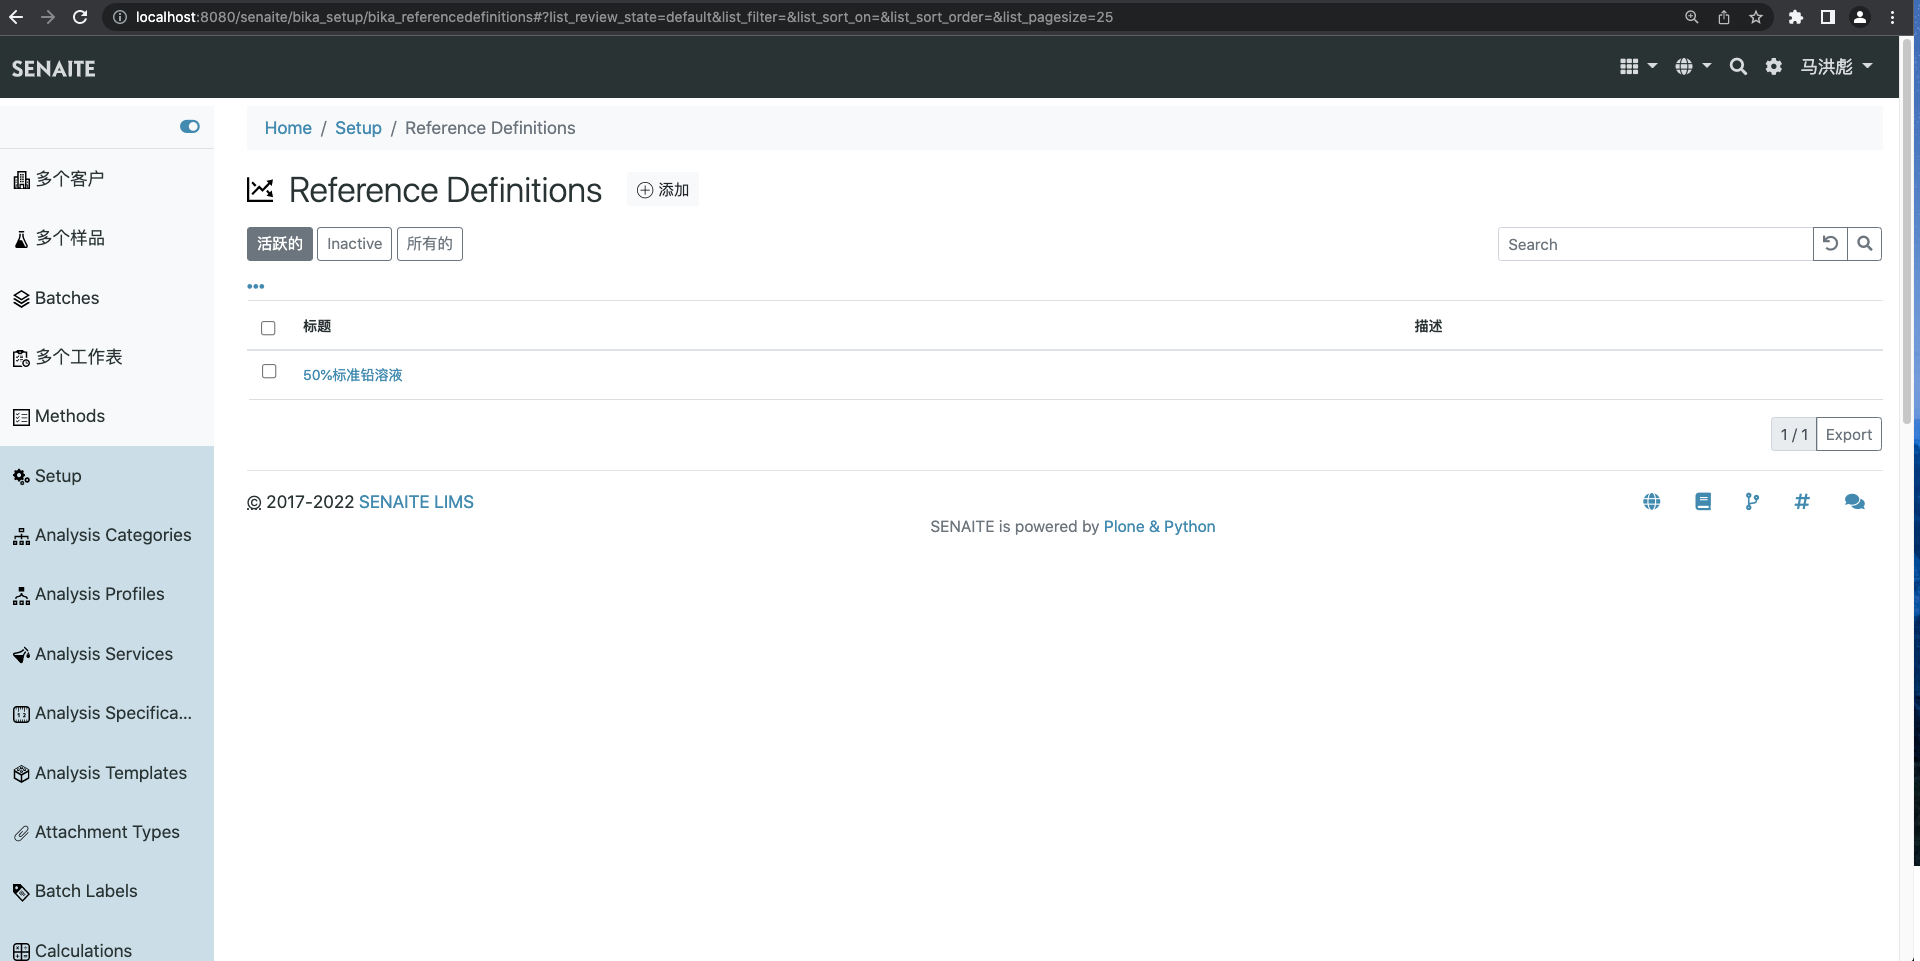Select the 活跃的 active filter tab

[x=280, y=244]
